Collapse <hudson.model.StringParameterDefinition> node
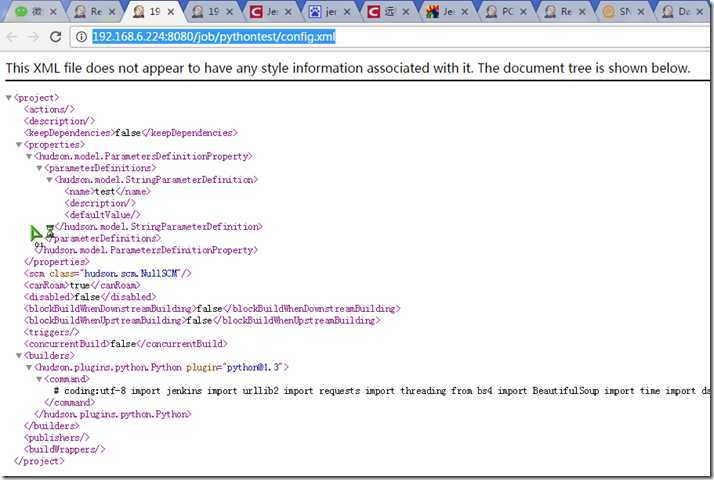This screenshot has width=714, height=480. [49, 180]
